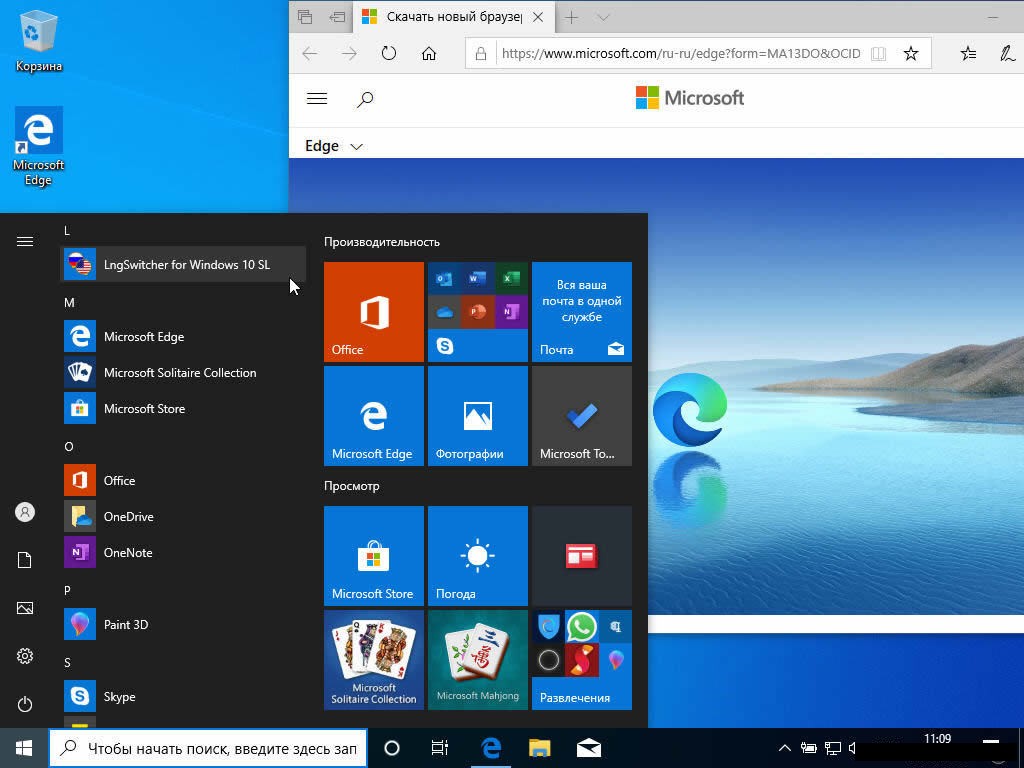
Task: Click the volume speaker tray icon
Action: pos(852,748)
